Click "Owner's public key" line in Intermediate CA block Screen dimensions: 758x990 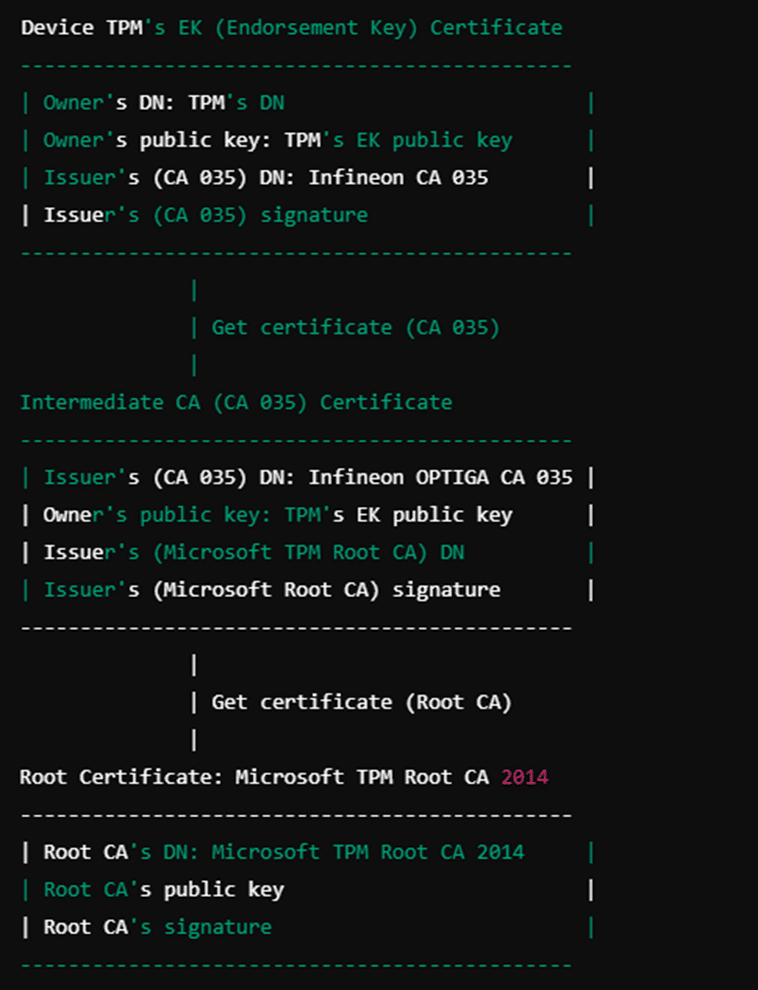click(x=278, y=515)
